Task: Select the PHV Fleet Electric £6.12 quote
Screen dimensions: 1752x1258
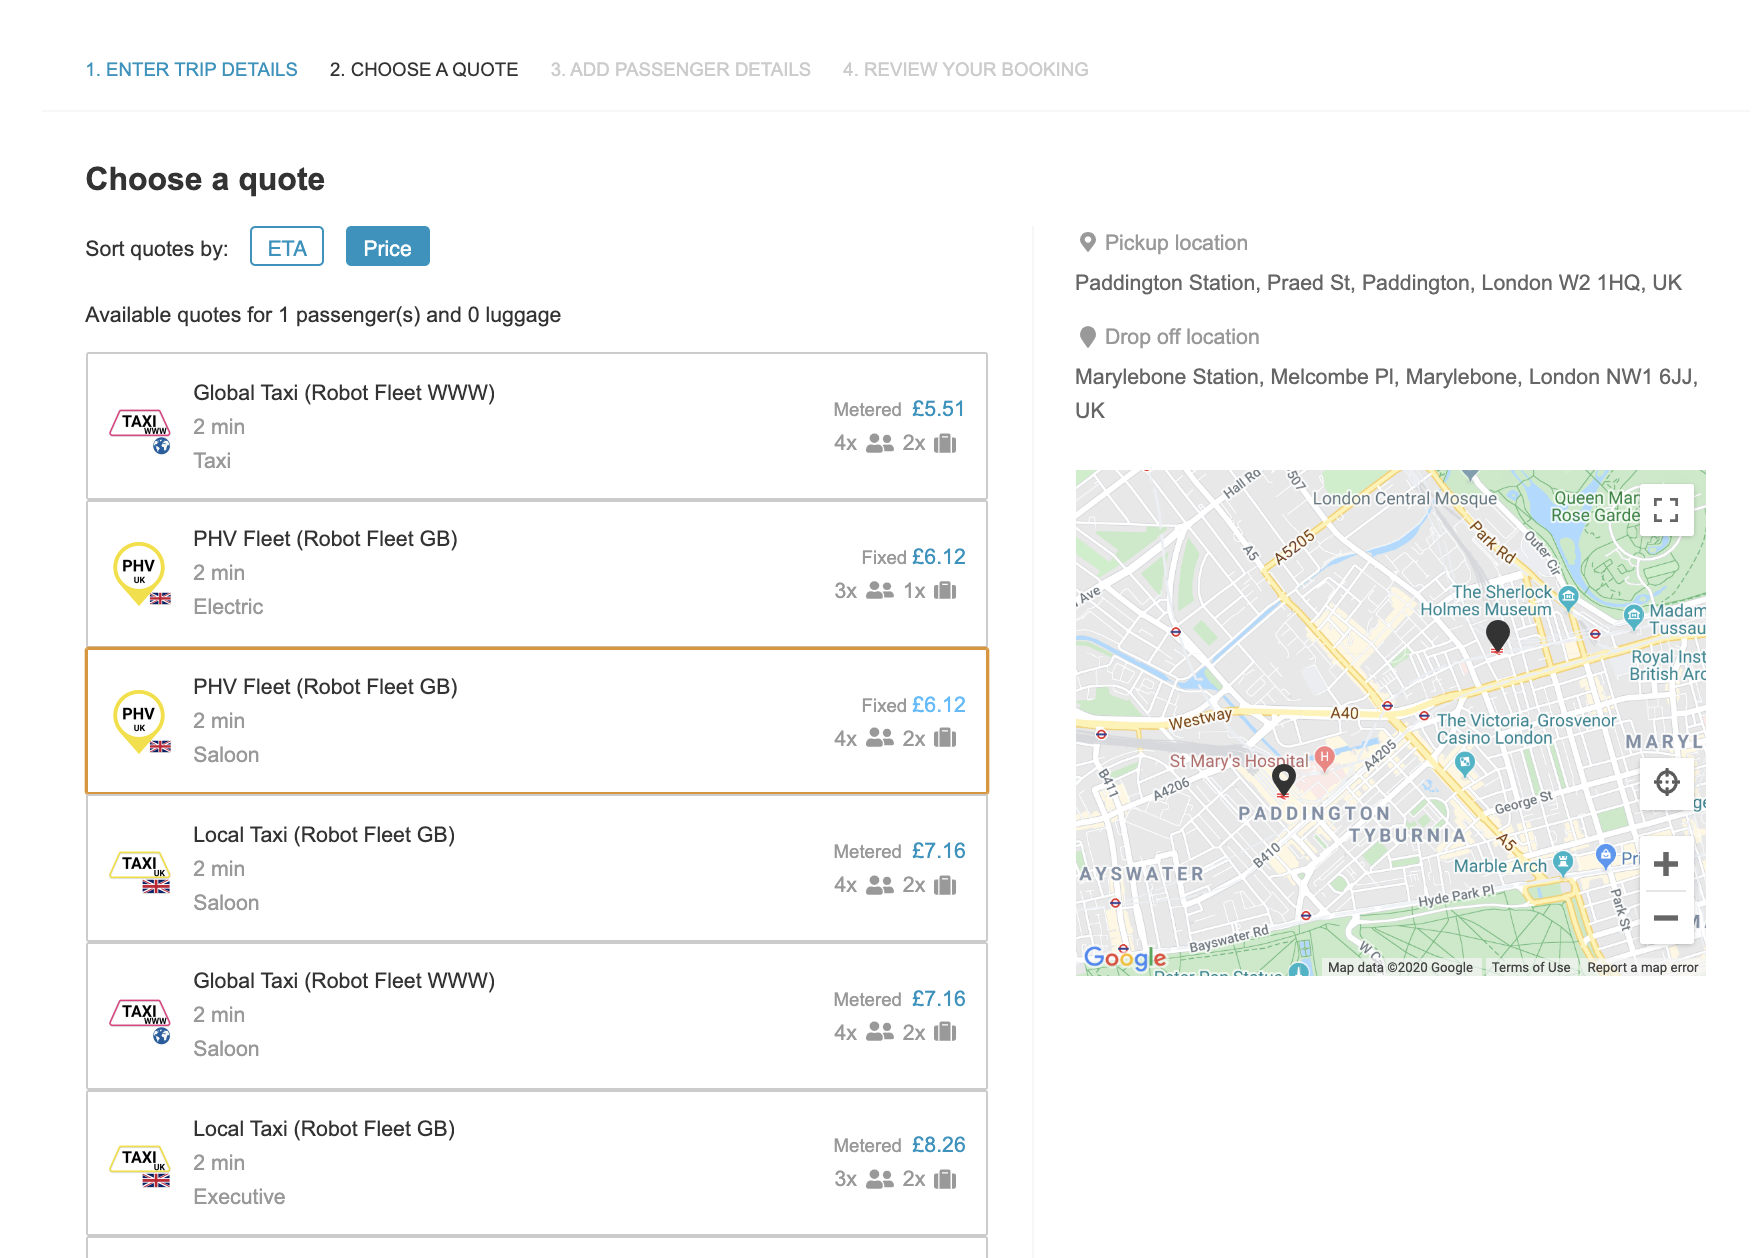Action: pos(537,574)
